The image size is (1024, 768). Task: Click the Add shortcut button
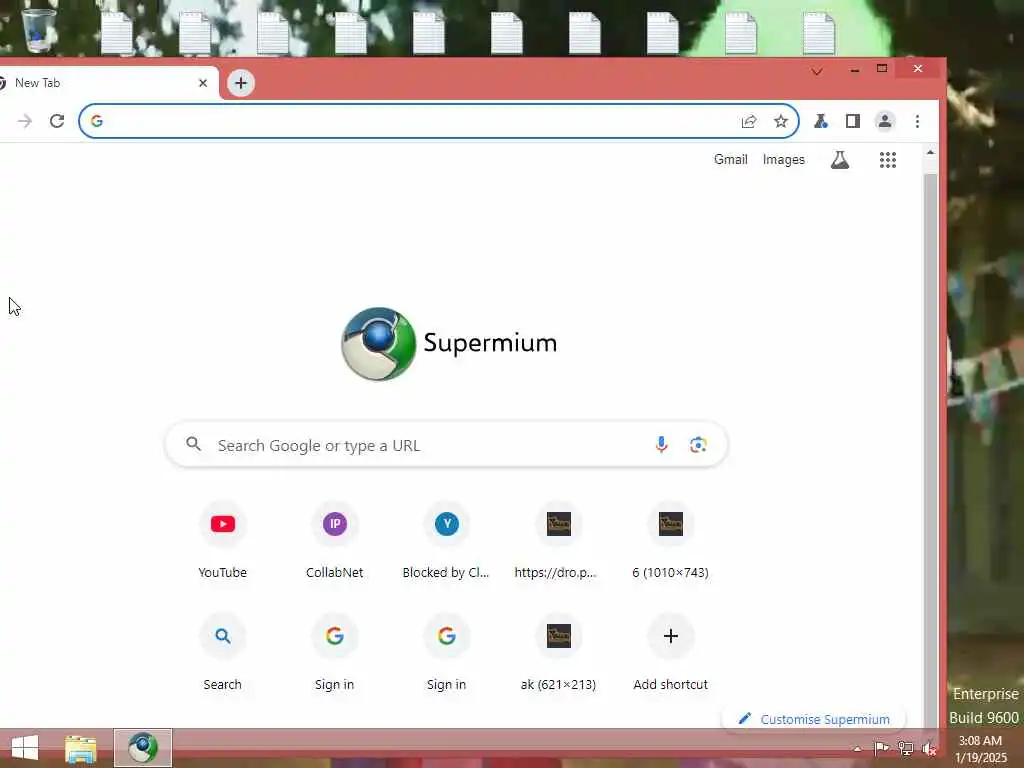point(670,652)
